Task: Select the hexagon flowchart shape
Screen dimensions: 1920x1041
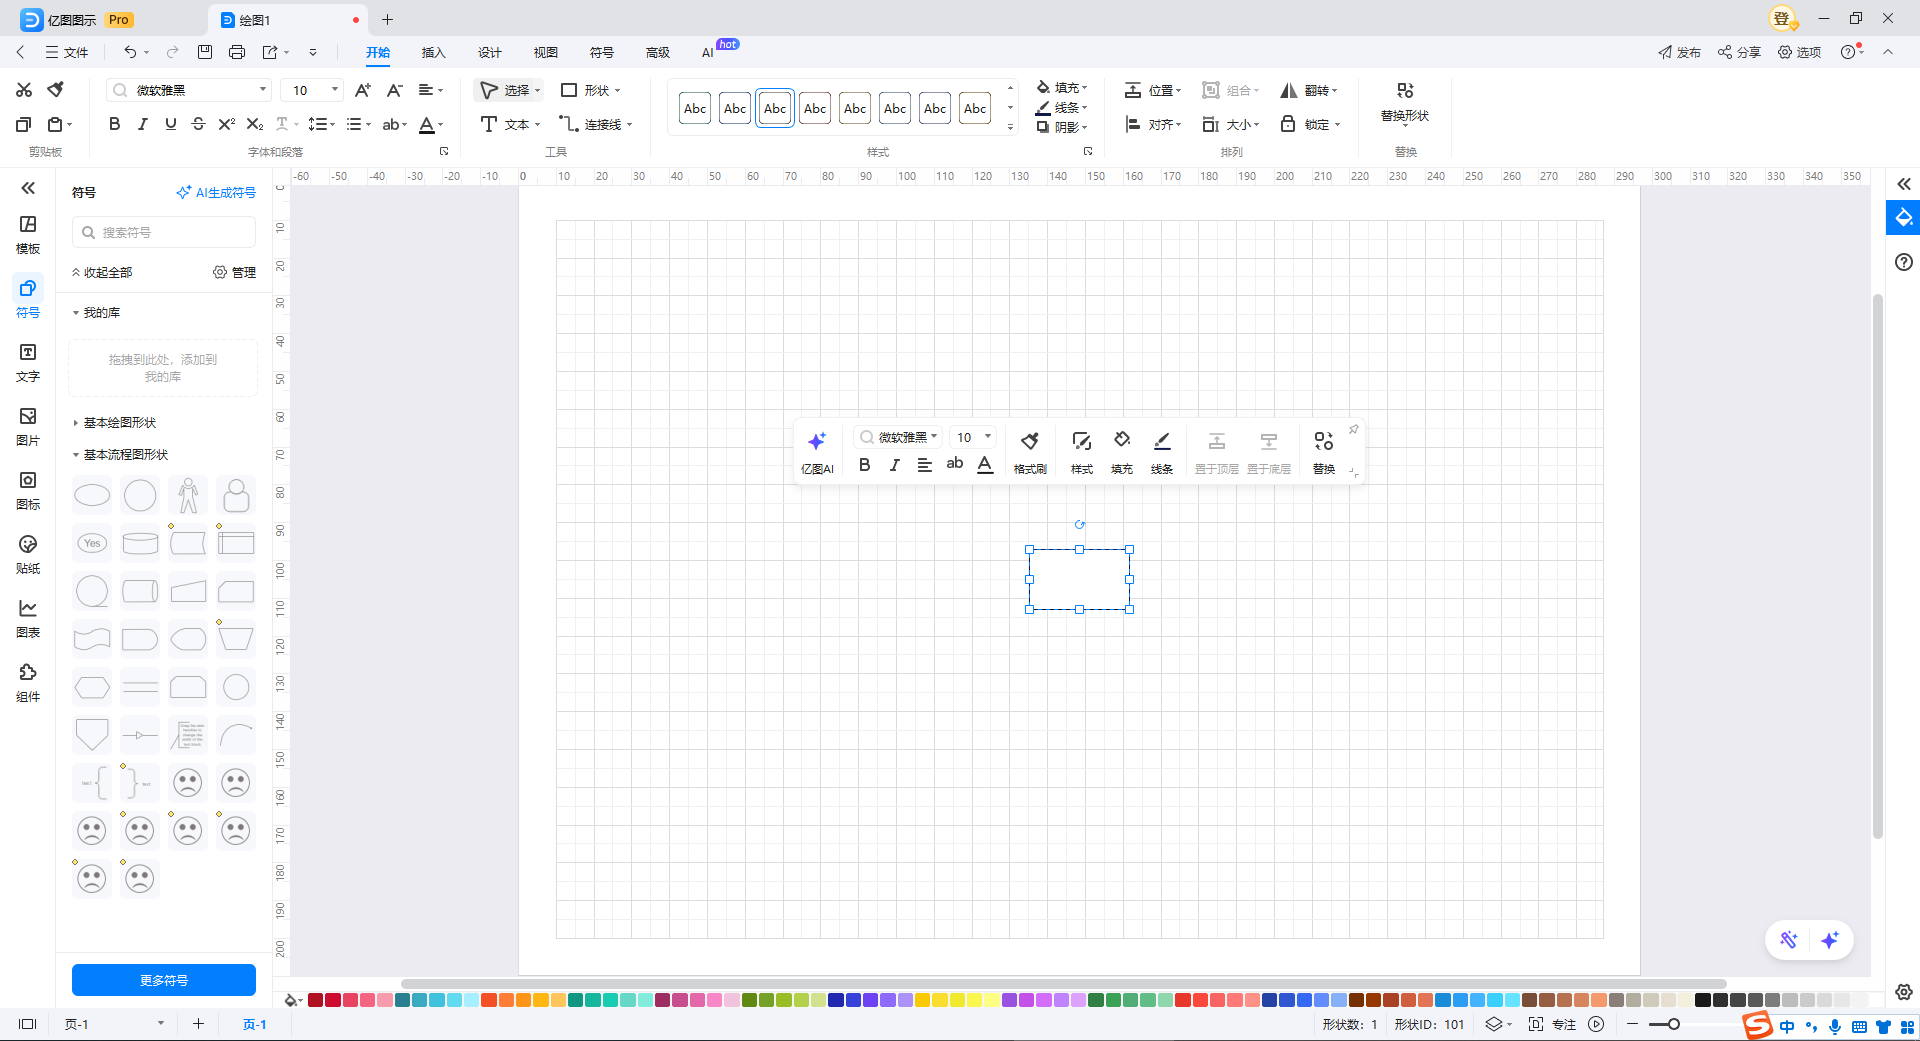Action: click(x=92, y=687)
